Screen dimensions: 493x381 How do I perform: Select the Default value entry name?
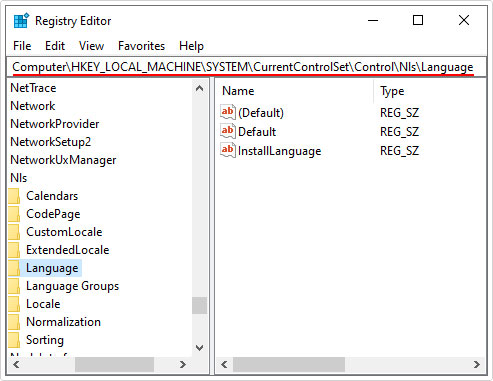coord(257,132)
